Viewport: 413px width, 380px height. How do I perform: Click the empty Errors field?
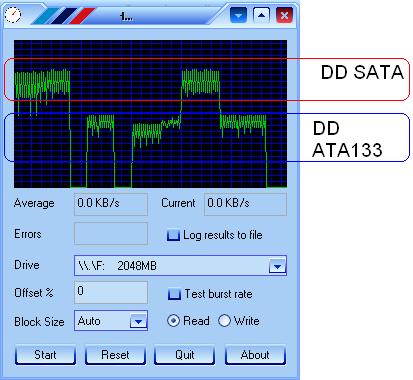pos(111,234)
